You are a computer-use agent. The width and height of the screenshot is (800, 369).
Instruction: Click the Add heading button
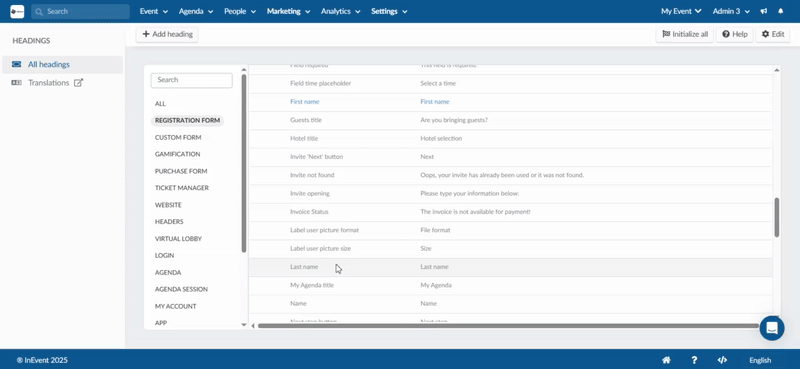point(167,34)
